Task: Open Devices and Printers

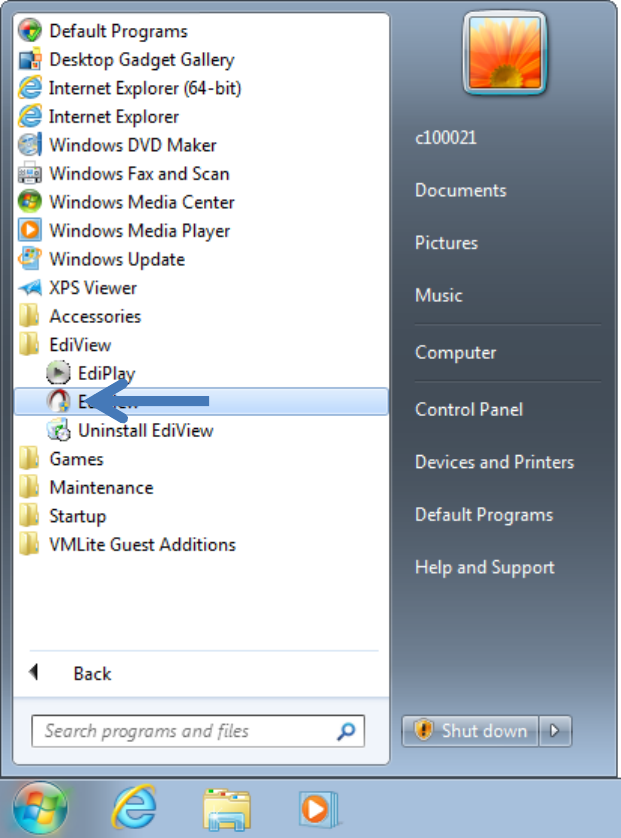Action: 494,461
